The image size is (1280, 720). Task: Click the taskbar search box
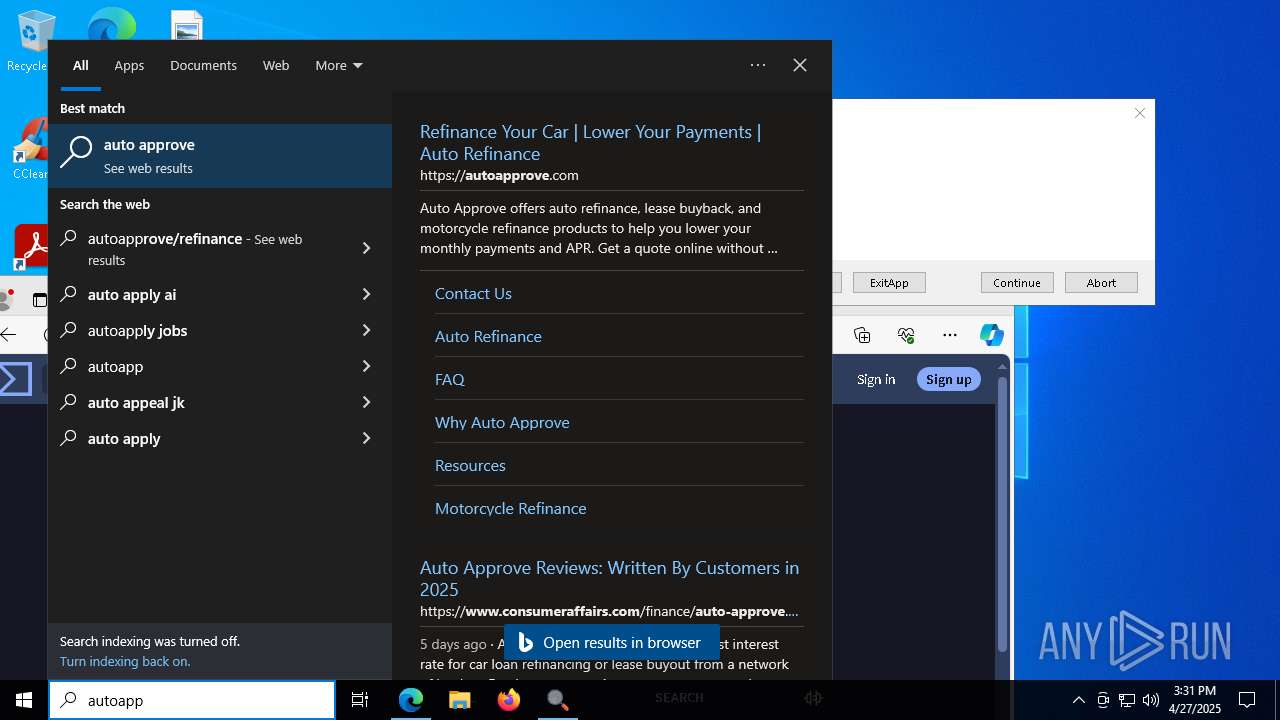192,700
